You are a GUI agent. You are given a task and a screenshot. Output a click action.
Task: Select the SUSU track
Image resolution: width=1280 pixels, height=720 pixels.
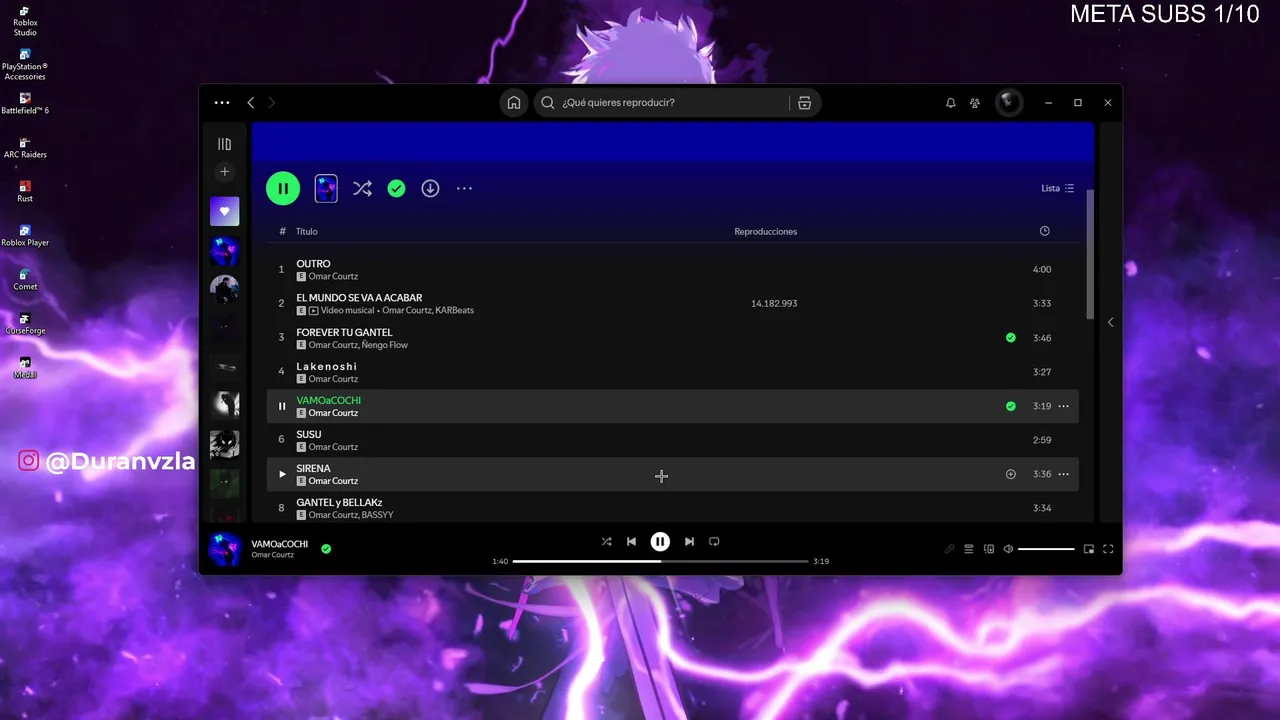[x=672, y=440]
